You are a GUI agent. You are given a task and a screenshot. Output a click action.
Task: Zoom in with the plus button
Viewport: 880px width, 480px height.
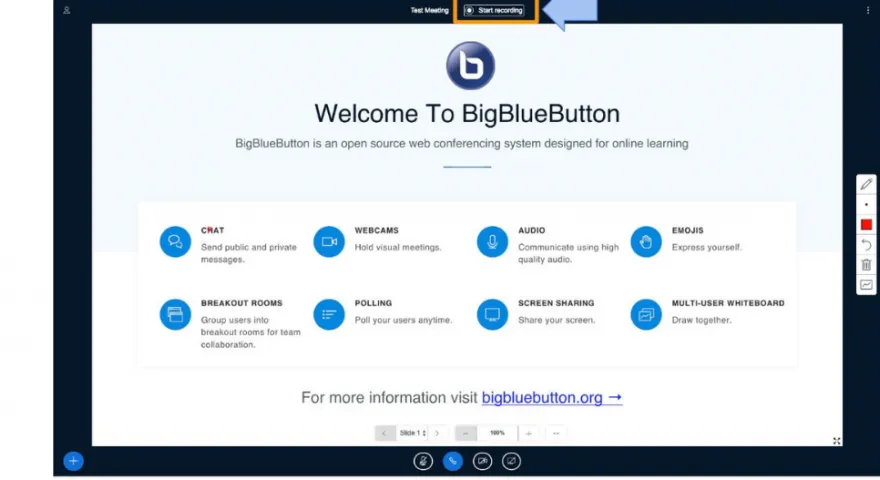coord(528,433)
